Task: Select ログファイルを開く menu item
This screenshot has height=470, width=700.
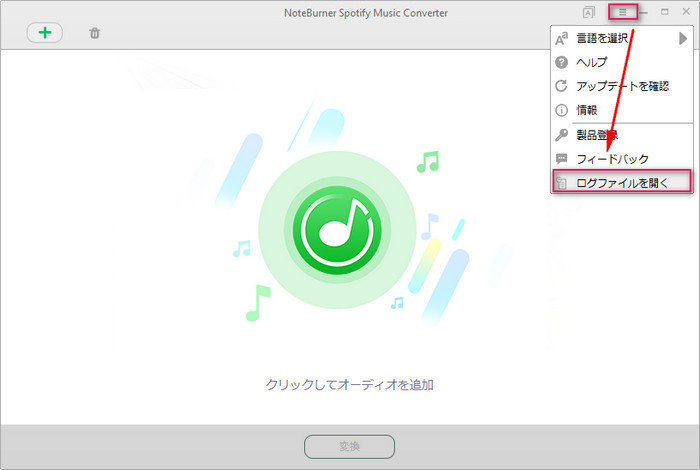Action: coord(622,182)
